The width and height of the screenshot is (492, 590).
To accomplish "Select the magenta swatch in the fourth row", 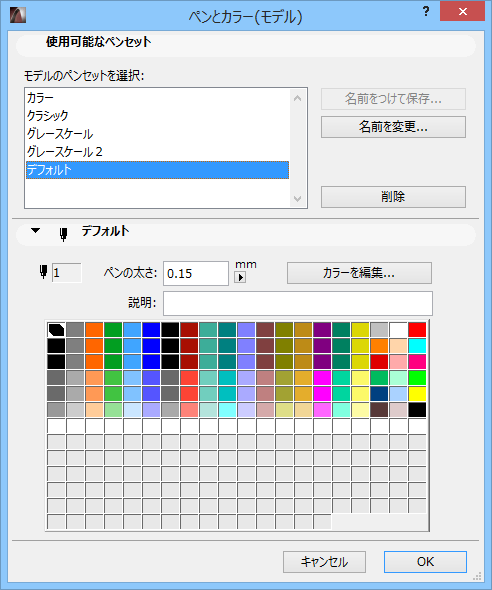I will (322, 377).
